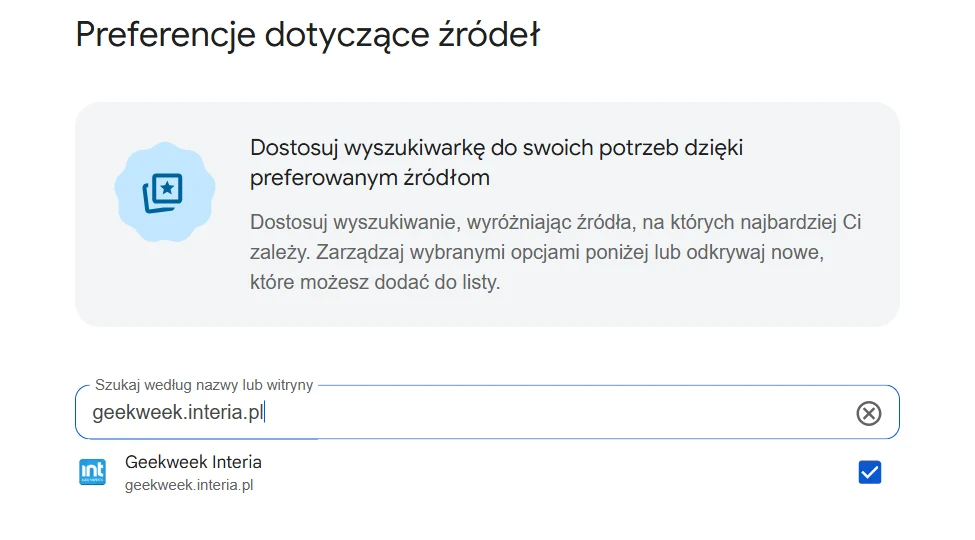Click the starred sources badge icon
Image resolution: width=975 pixels, height=540 pixels.
(x=164, y=192)
